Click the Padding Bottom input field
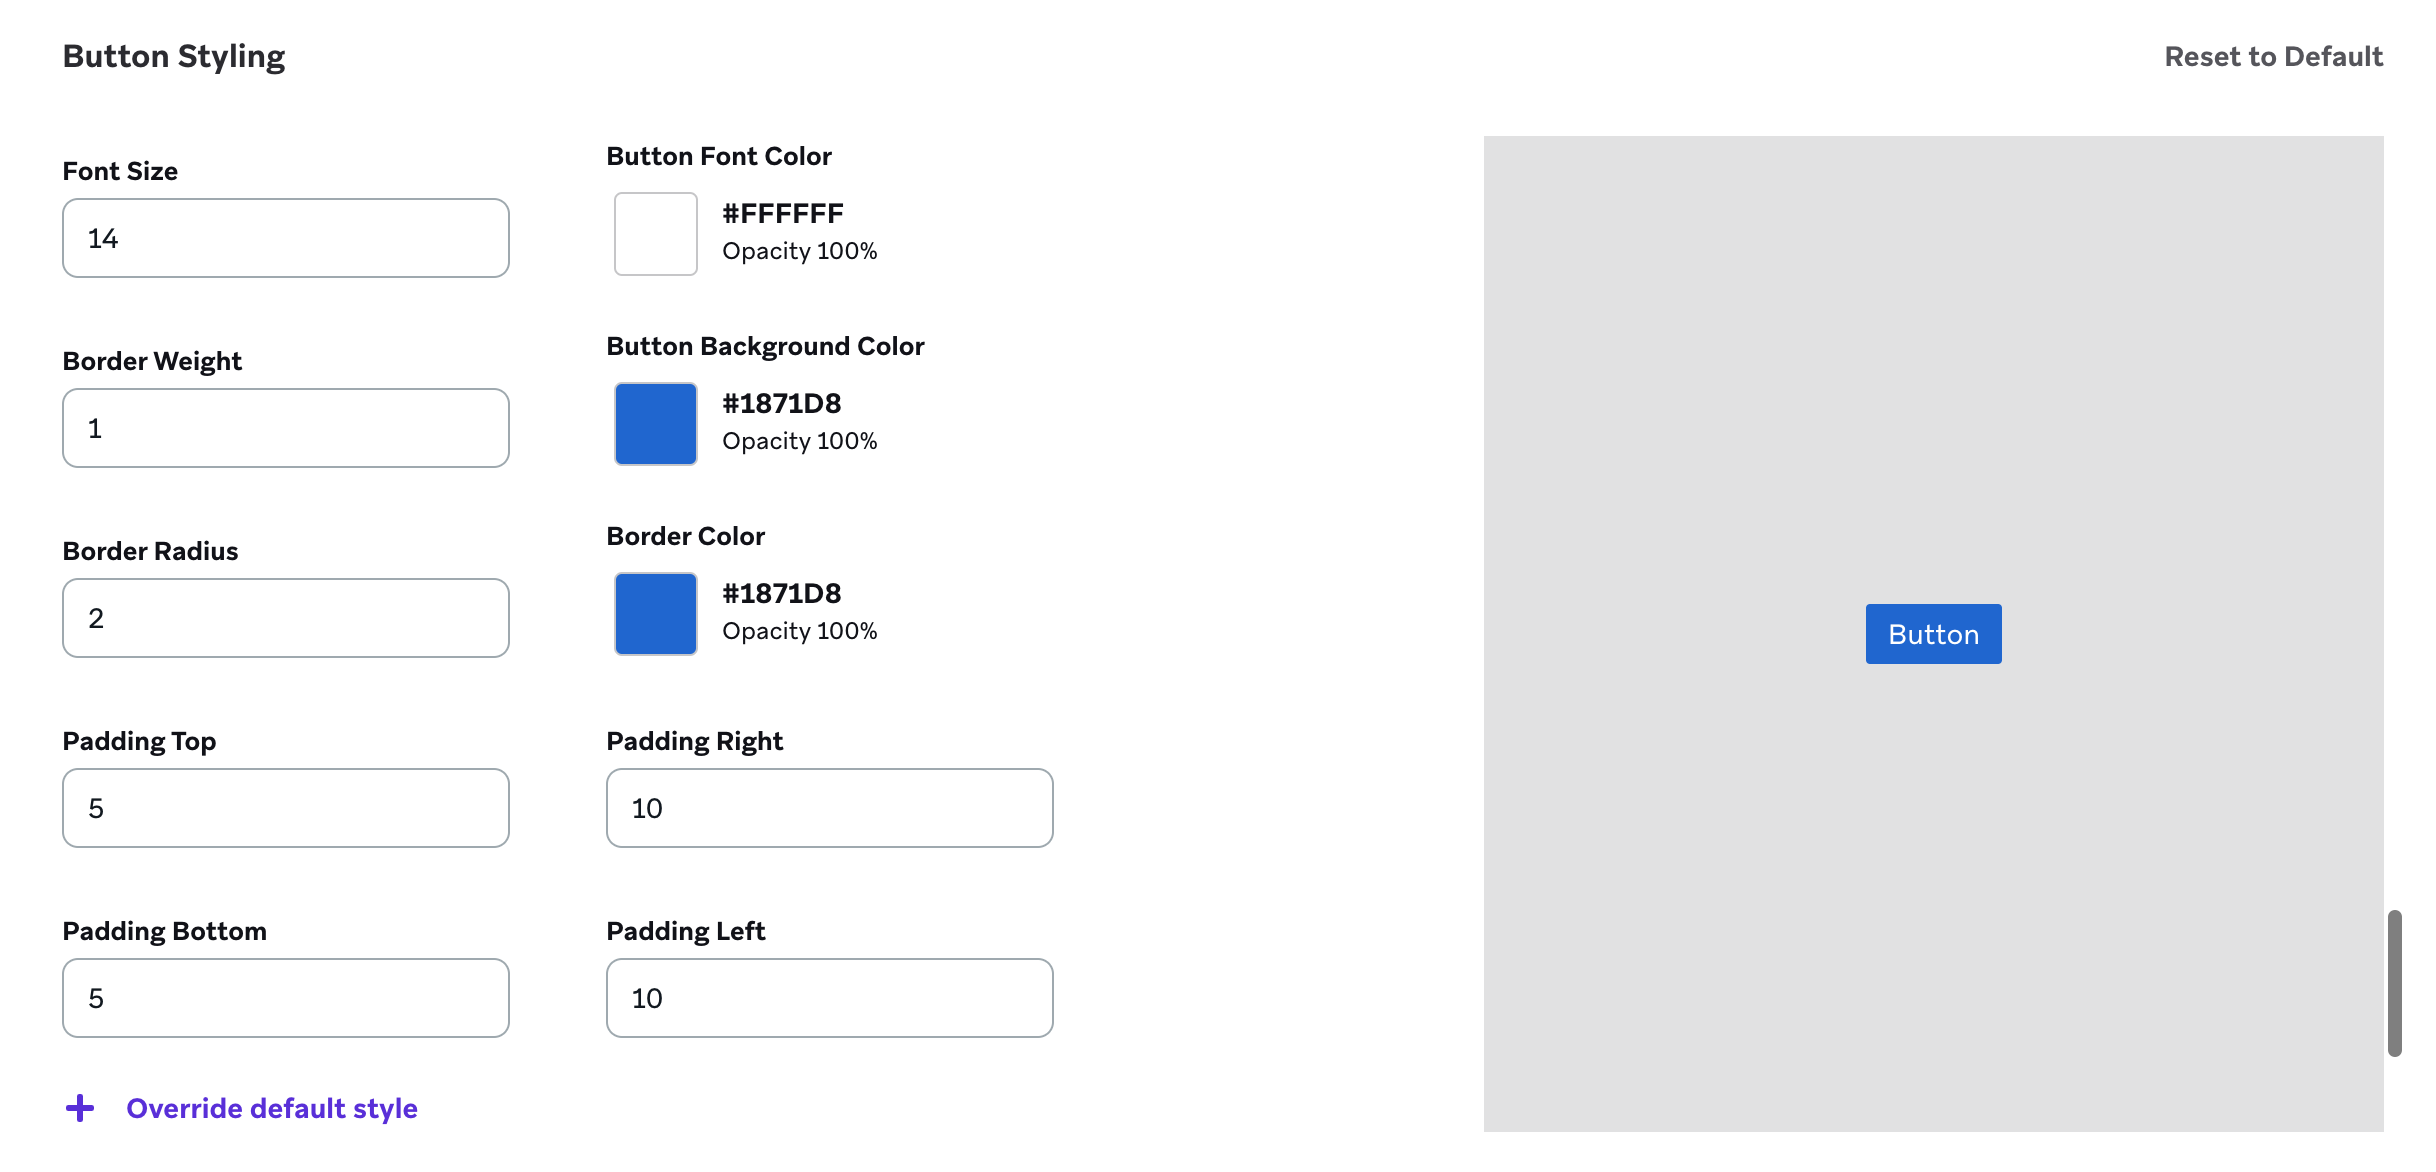 click(x=285, y=998)
